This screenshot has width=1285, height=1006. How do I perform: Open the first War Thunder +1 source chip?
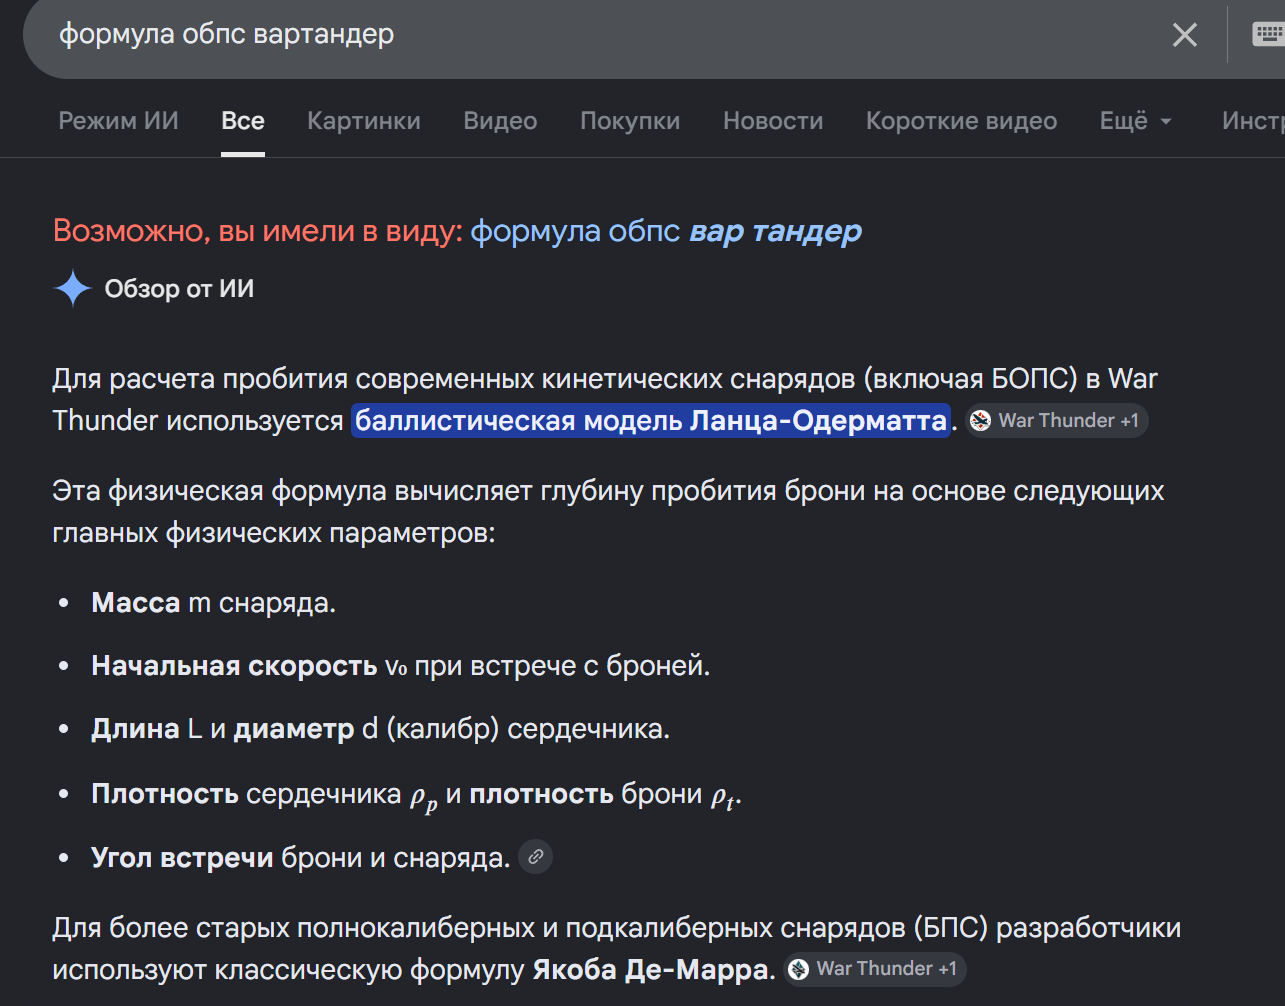[1057, 421]
